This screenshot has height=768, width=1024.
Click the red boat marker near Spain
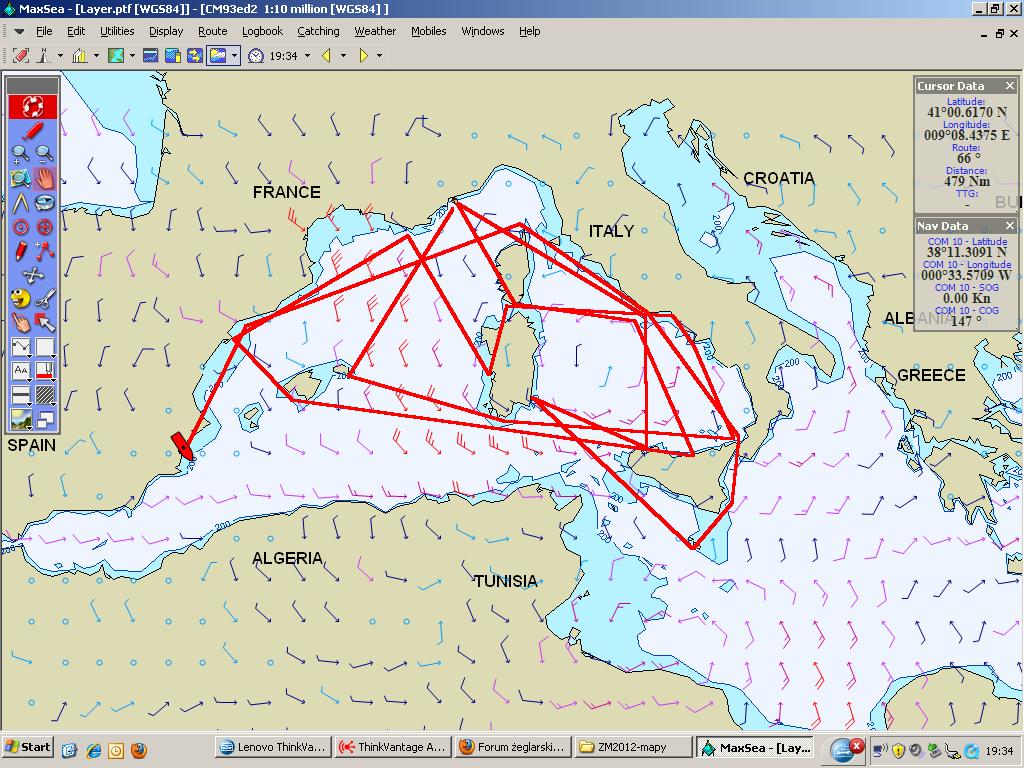(182, 445)
